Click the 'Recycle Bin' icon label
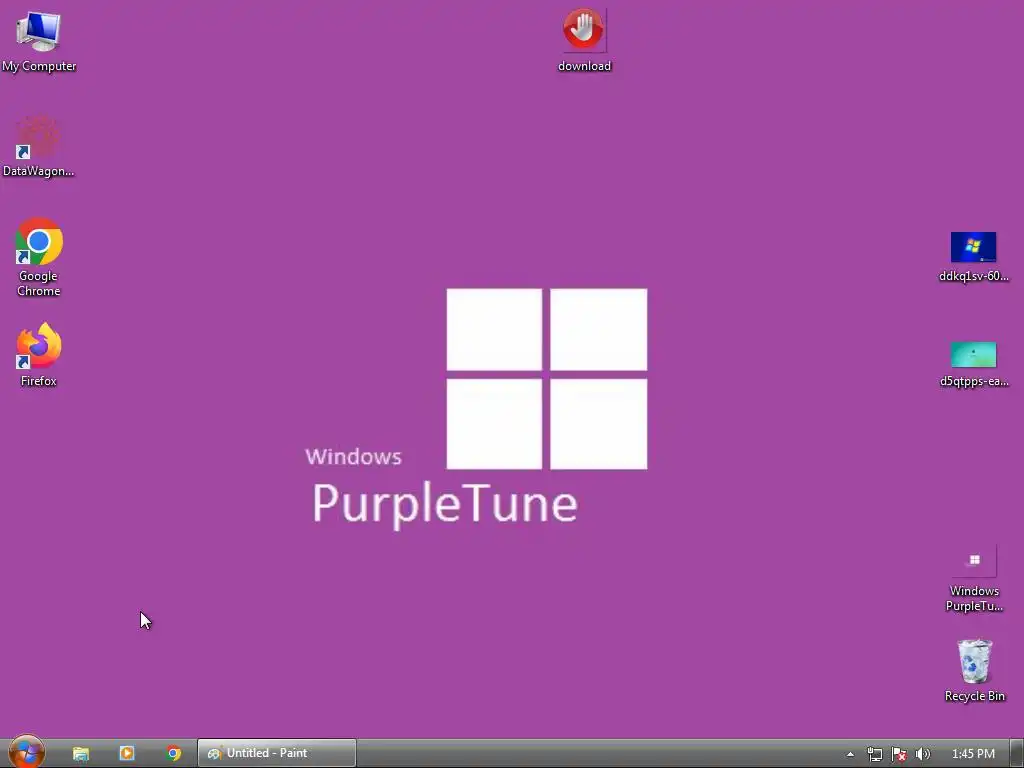The height and width of the screenshot is (768, 1024). click(x=974, y=696)
